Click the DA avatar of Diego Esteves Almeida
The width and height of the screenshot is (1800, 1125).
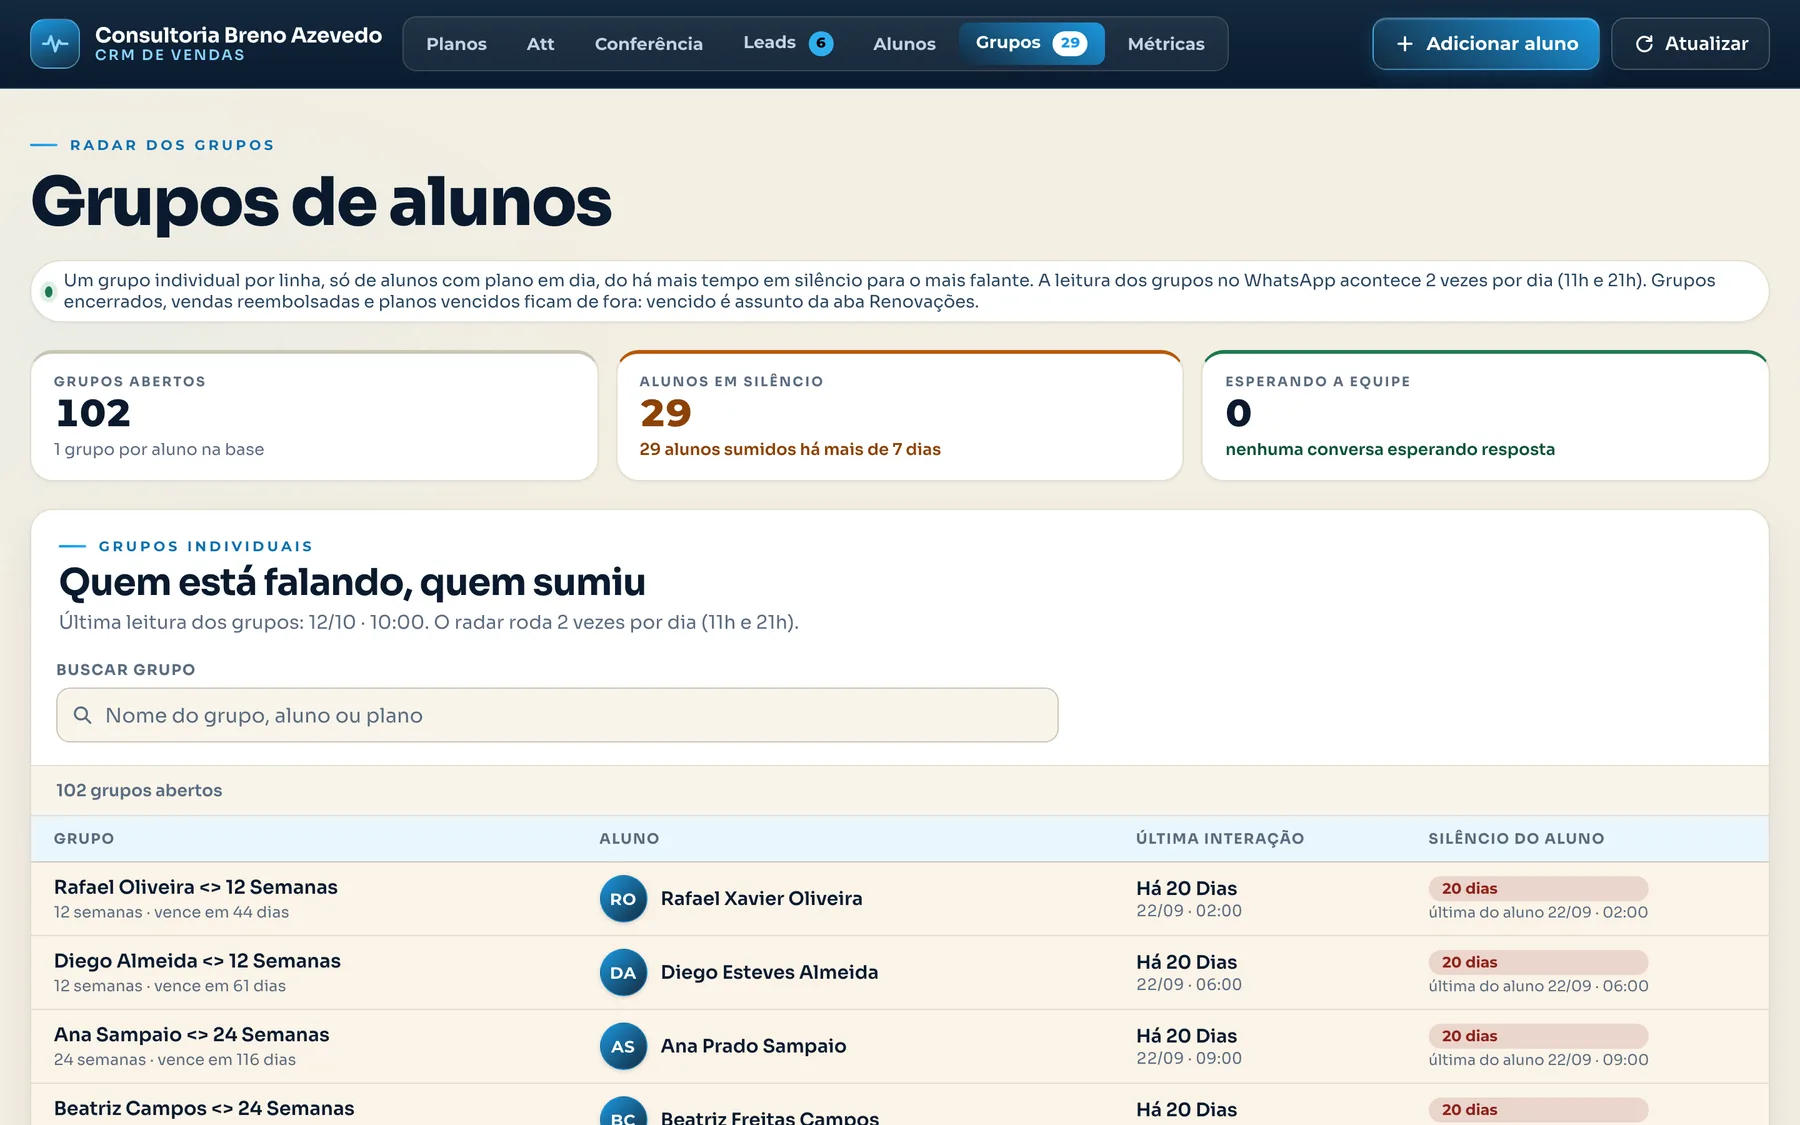click(623, 973)
